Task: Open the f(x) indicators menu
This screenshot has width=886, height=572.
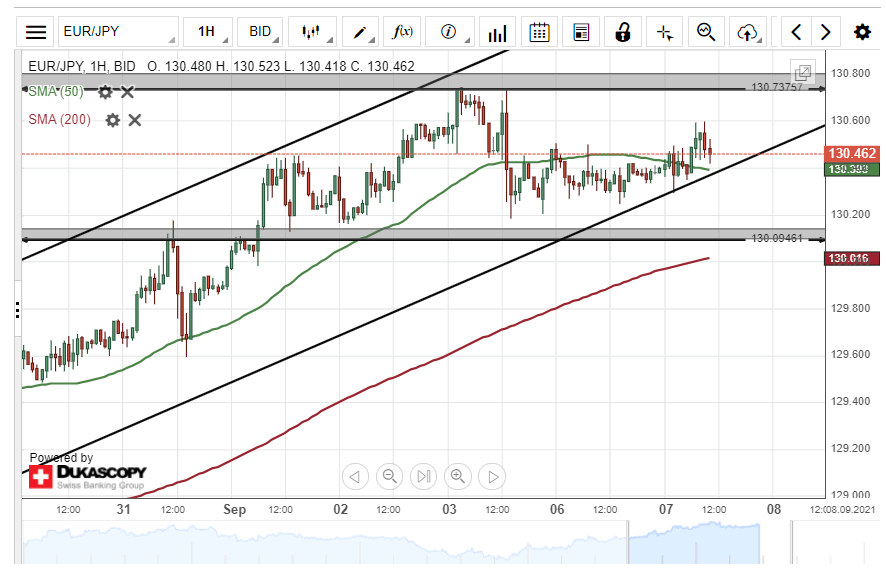Action: 403,32
